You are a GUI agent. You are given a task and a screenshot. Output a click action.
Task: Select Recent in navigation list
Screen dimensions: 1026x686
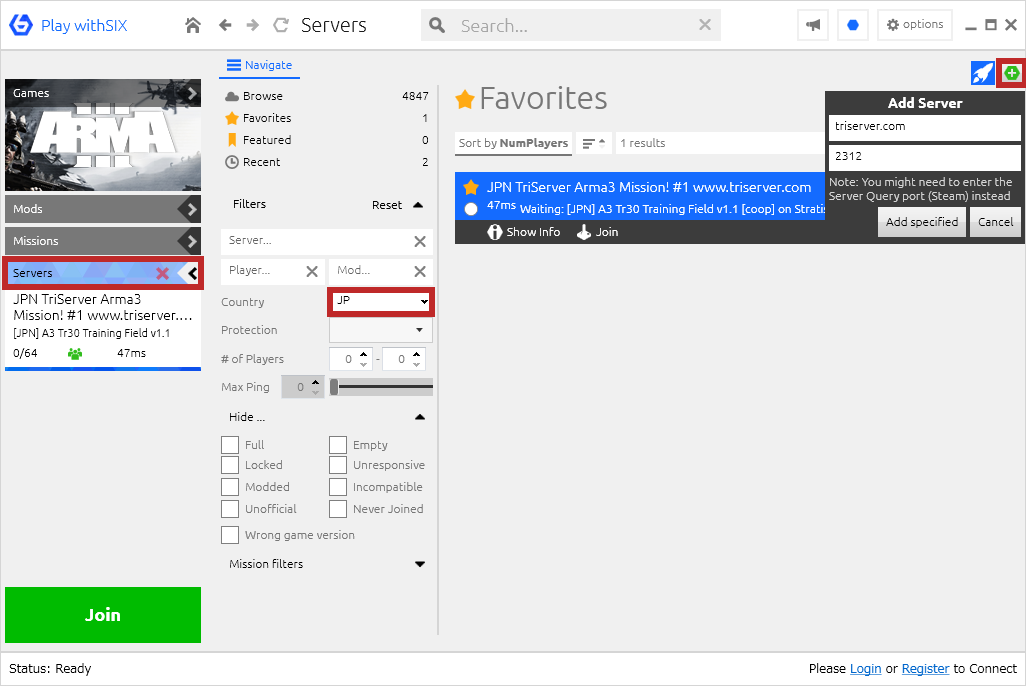point(327,162)
